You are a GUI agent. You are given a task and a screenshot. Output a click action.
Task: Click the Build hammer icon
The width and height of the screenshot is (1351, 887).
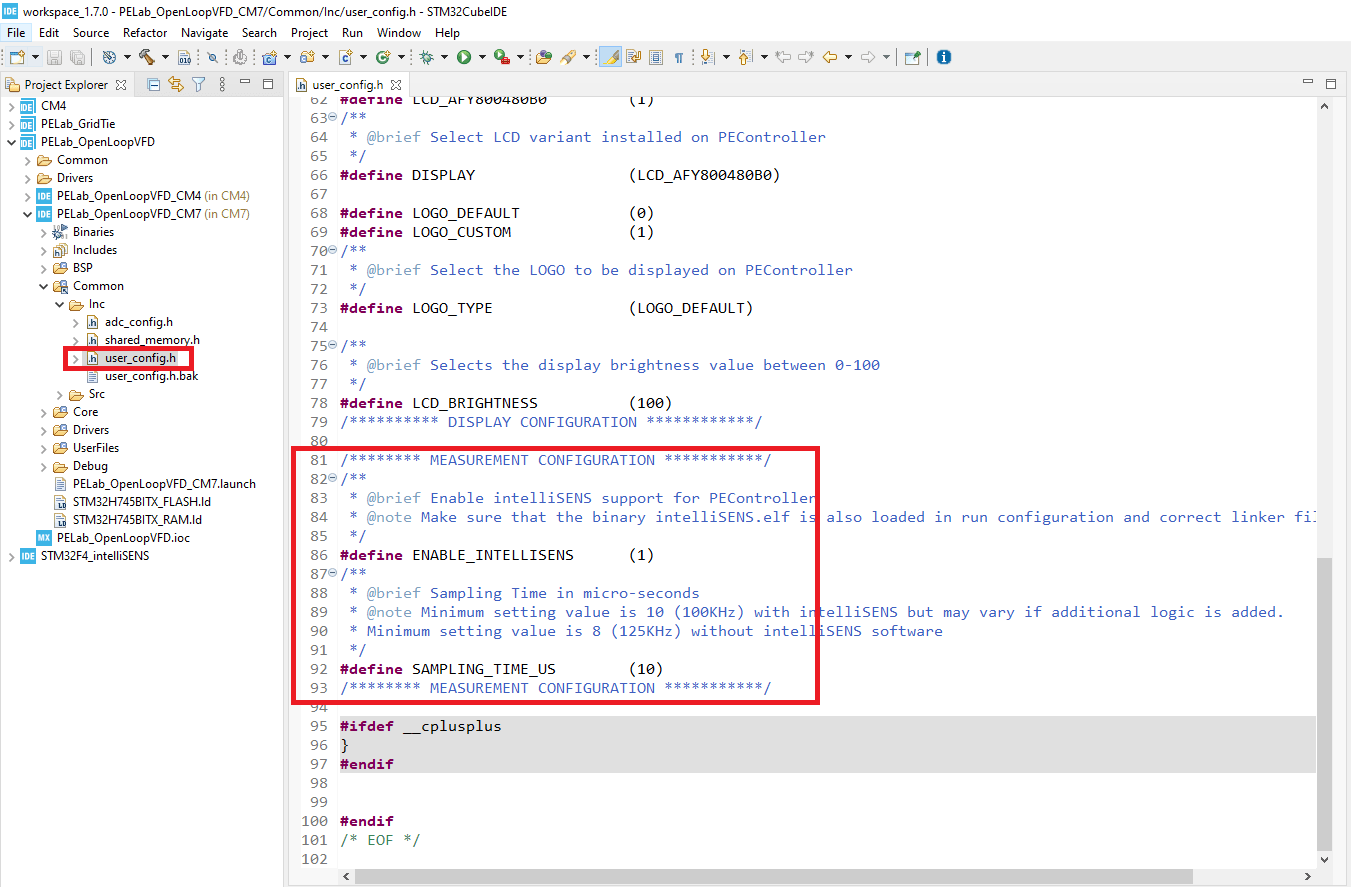tap(147, 57)
